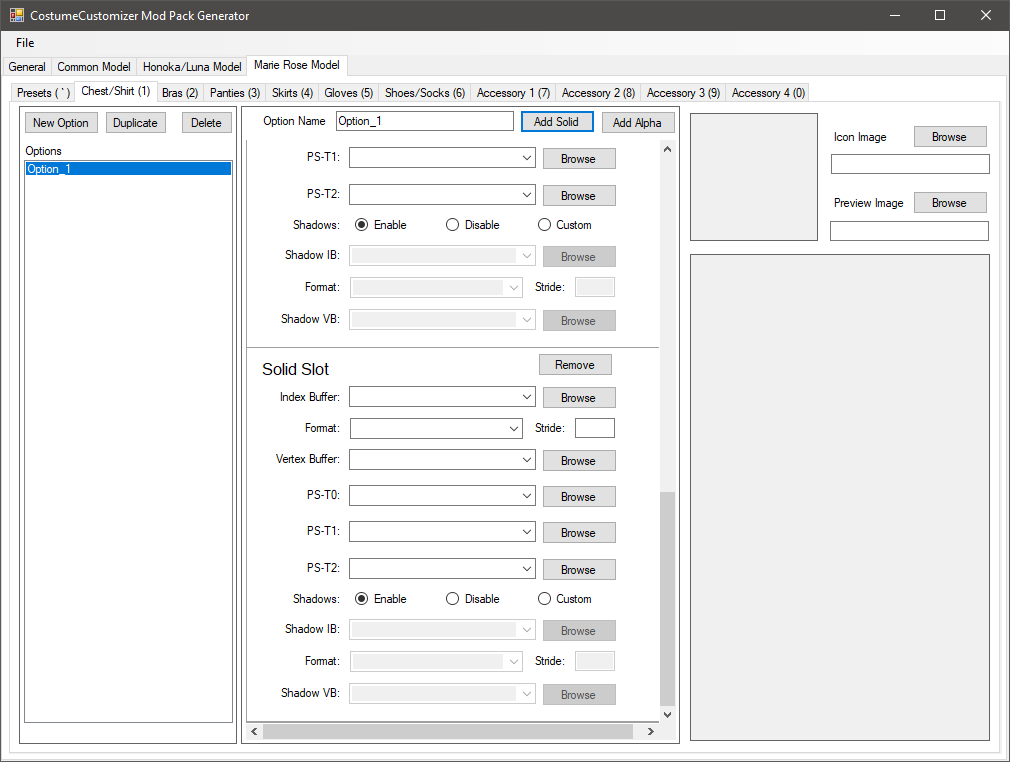The image size is (1010, 762).
Task: Expand the upper PS-T2 dropdown
Action: 526,195
